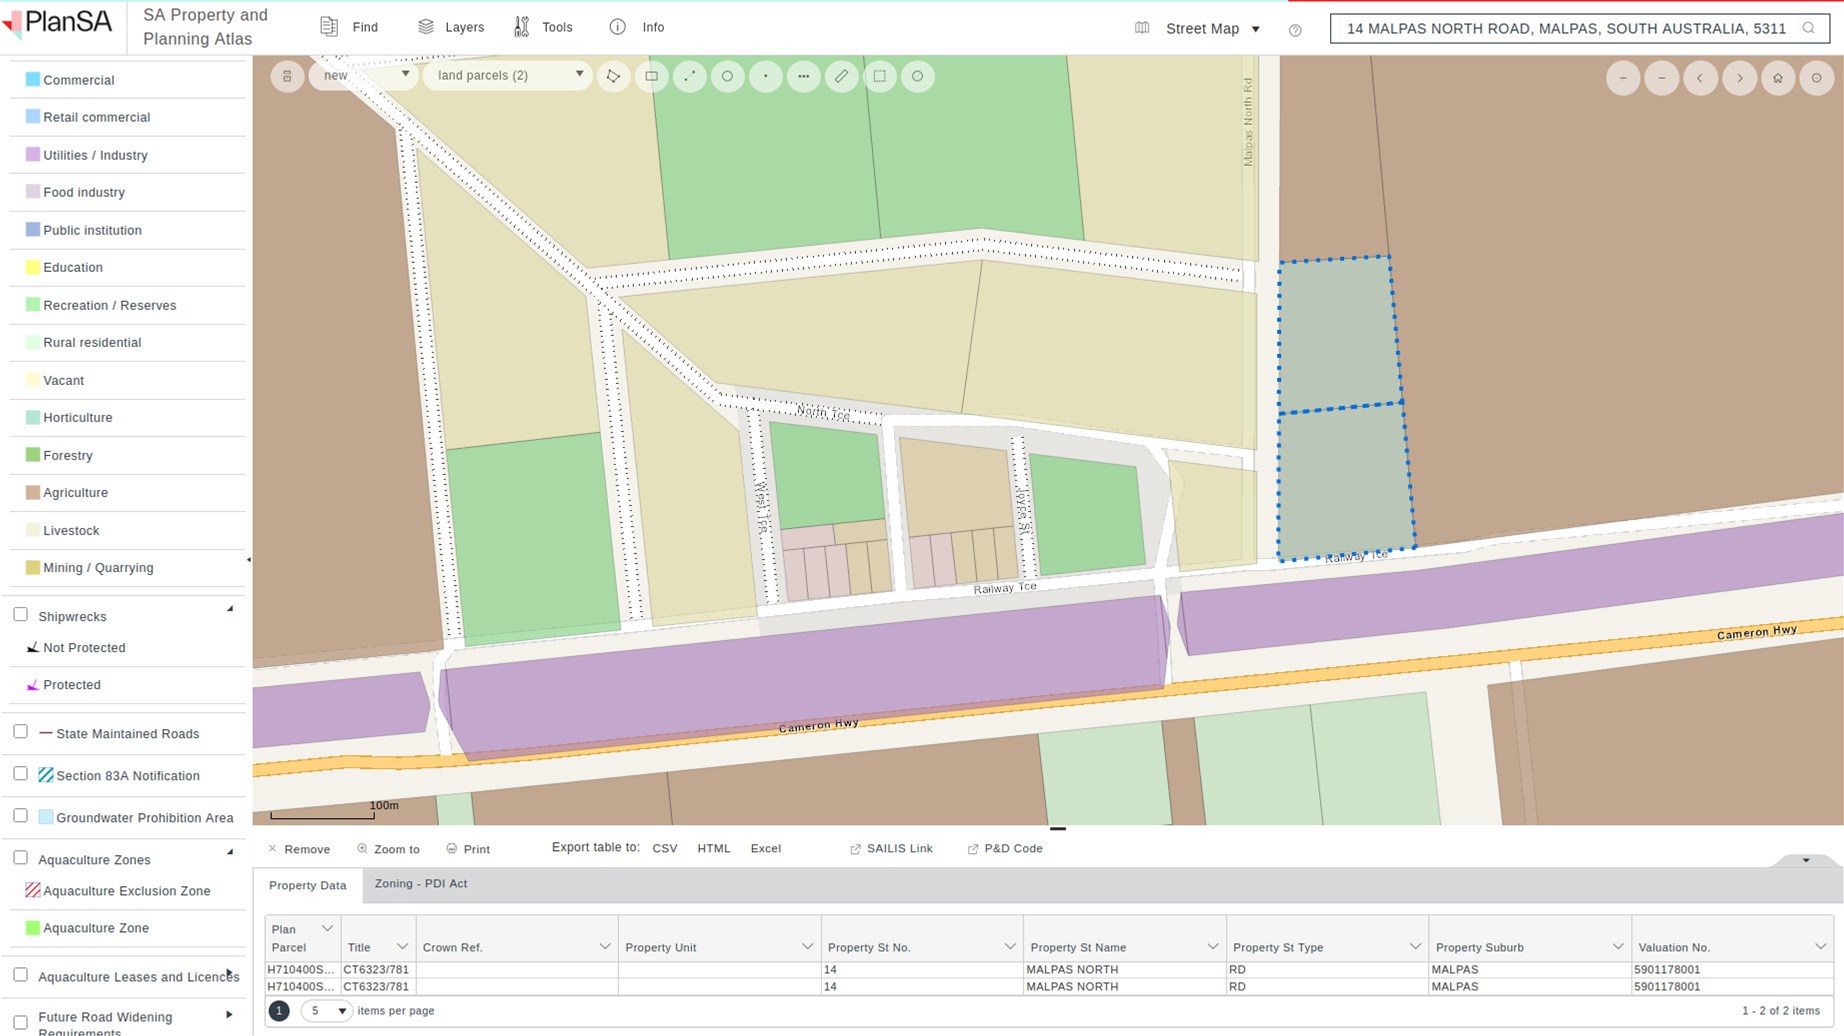This screenshot has height=1036, width=1844.
Task: Go to the home map extent
Action: coord(1778,78)
